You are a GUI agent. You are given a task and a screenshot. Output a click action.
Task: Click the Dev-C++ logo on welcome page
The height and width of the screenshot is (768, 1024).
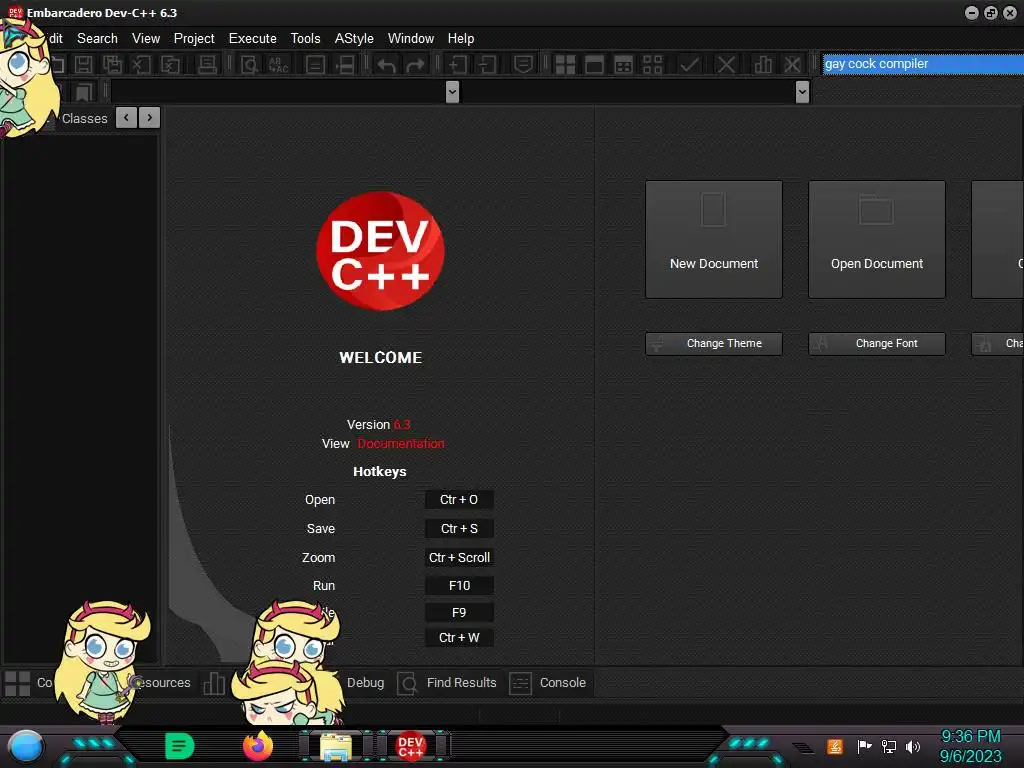(380, 251)
